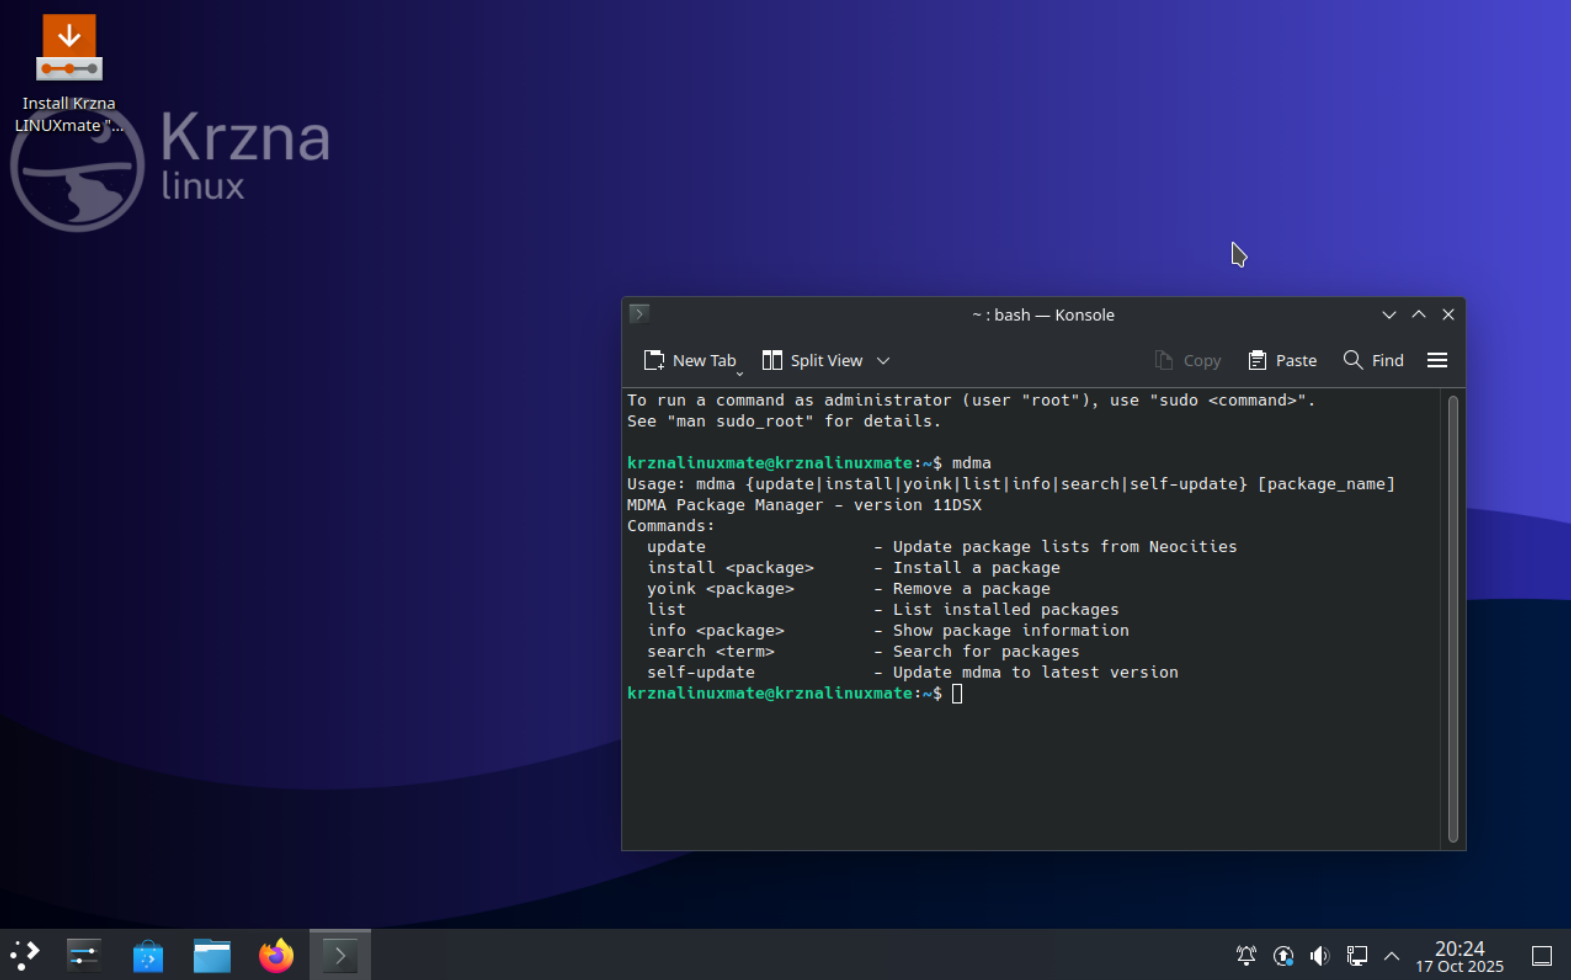The image size is (1571, 980).
Task: Expand hidden system tray icons
Action: click(1391, 956)
